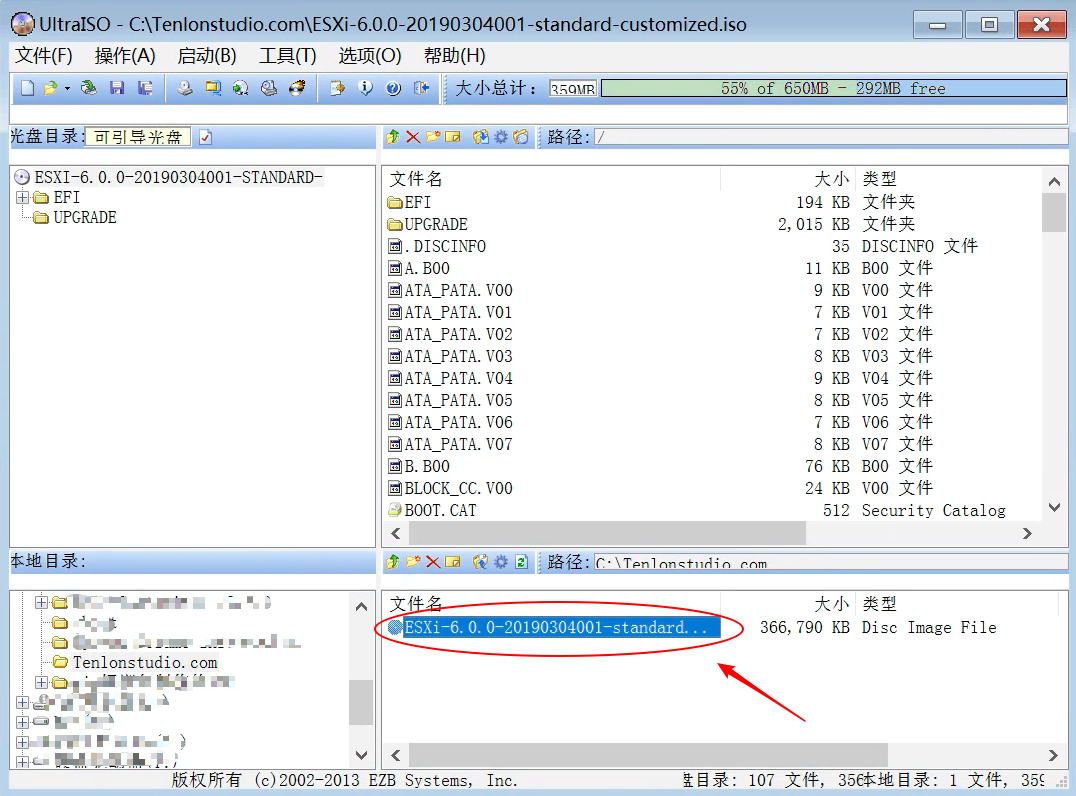Click the gear icon in local pane toolbar

click(x=501, y=562)
